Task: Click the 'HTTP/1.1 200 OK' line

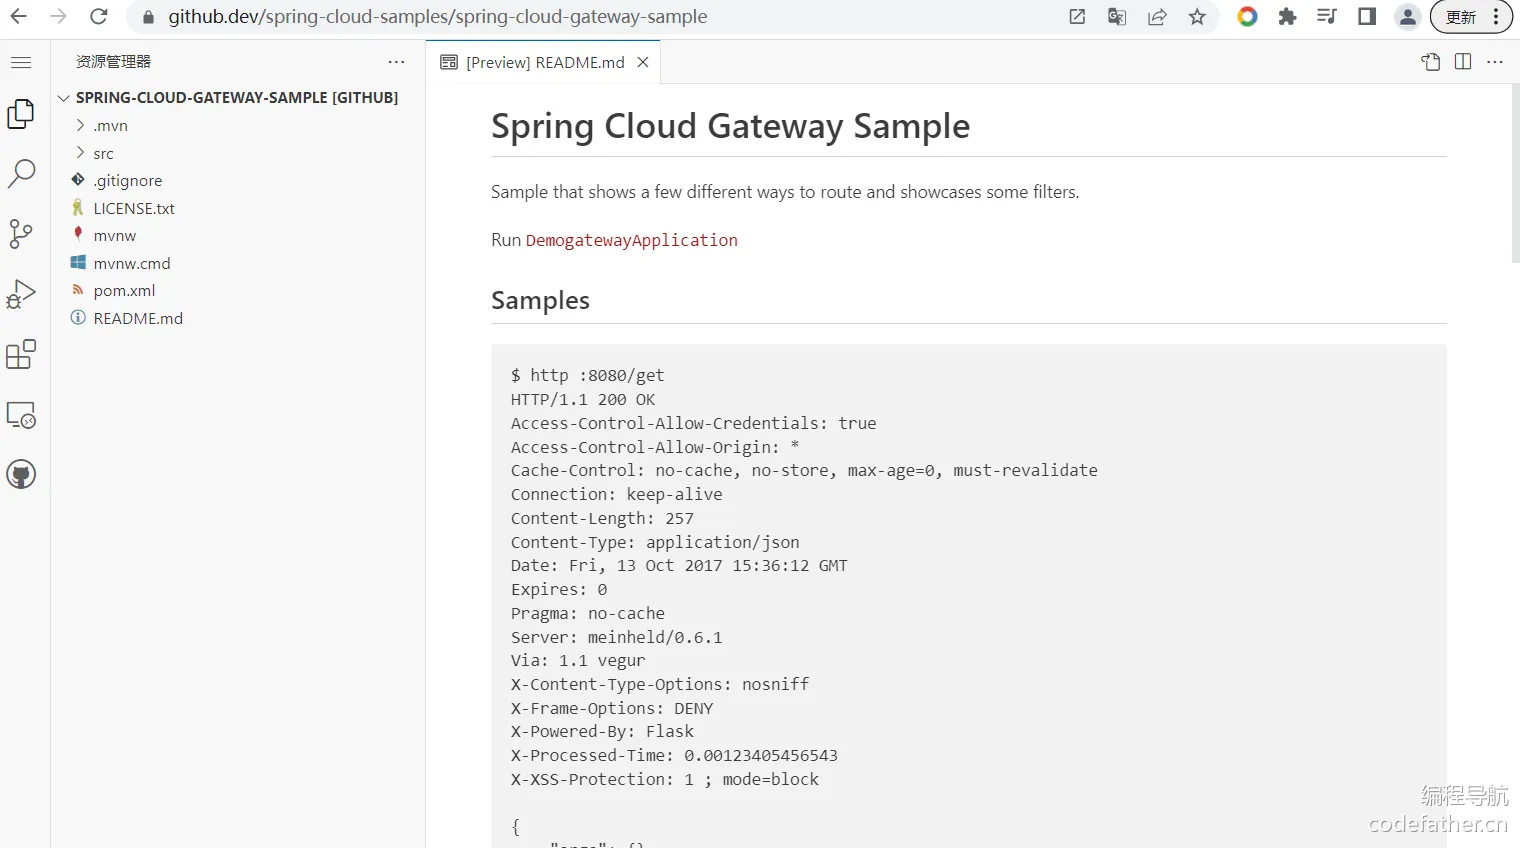Action: [583, 399]
